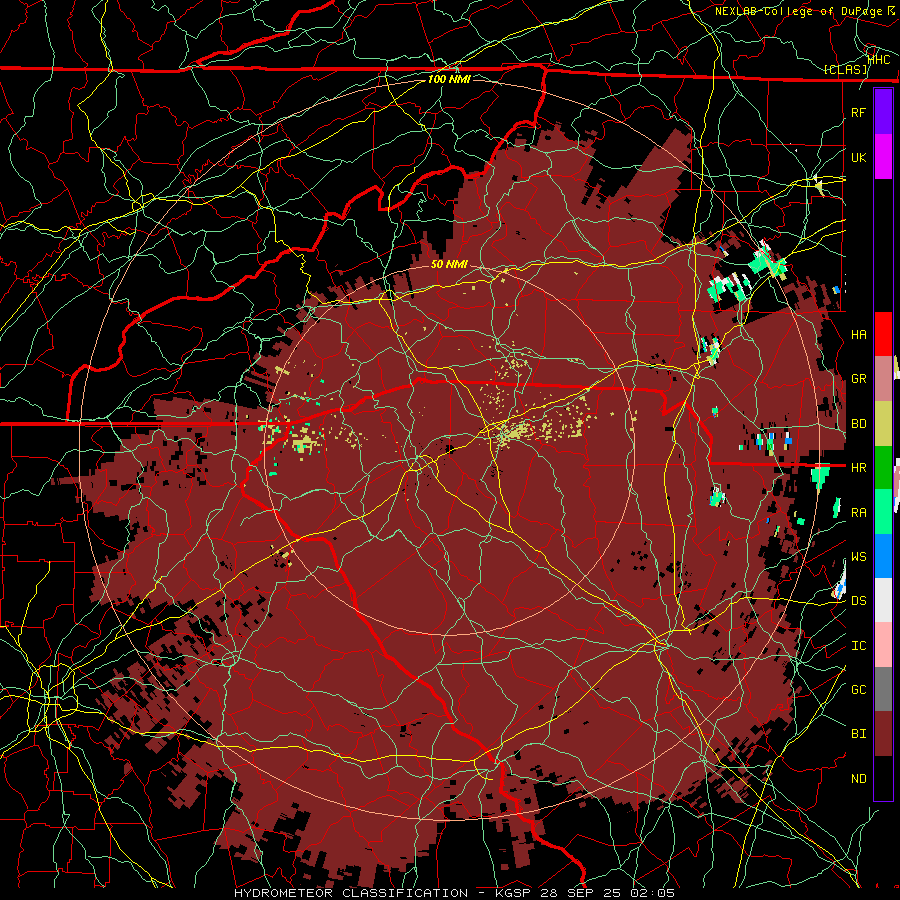Click the HR legend label
The width and height of the screenshot is (900, 900).
click(858, 468)
